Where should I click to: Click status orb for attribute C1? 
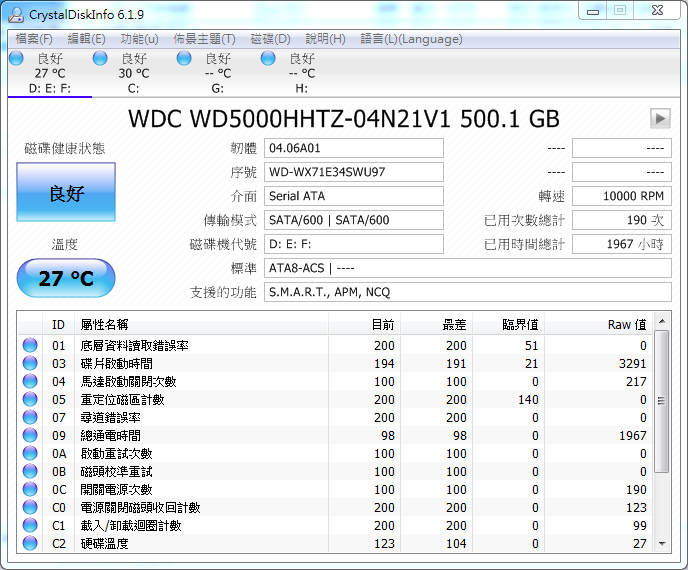[x=30, y=525]
